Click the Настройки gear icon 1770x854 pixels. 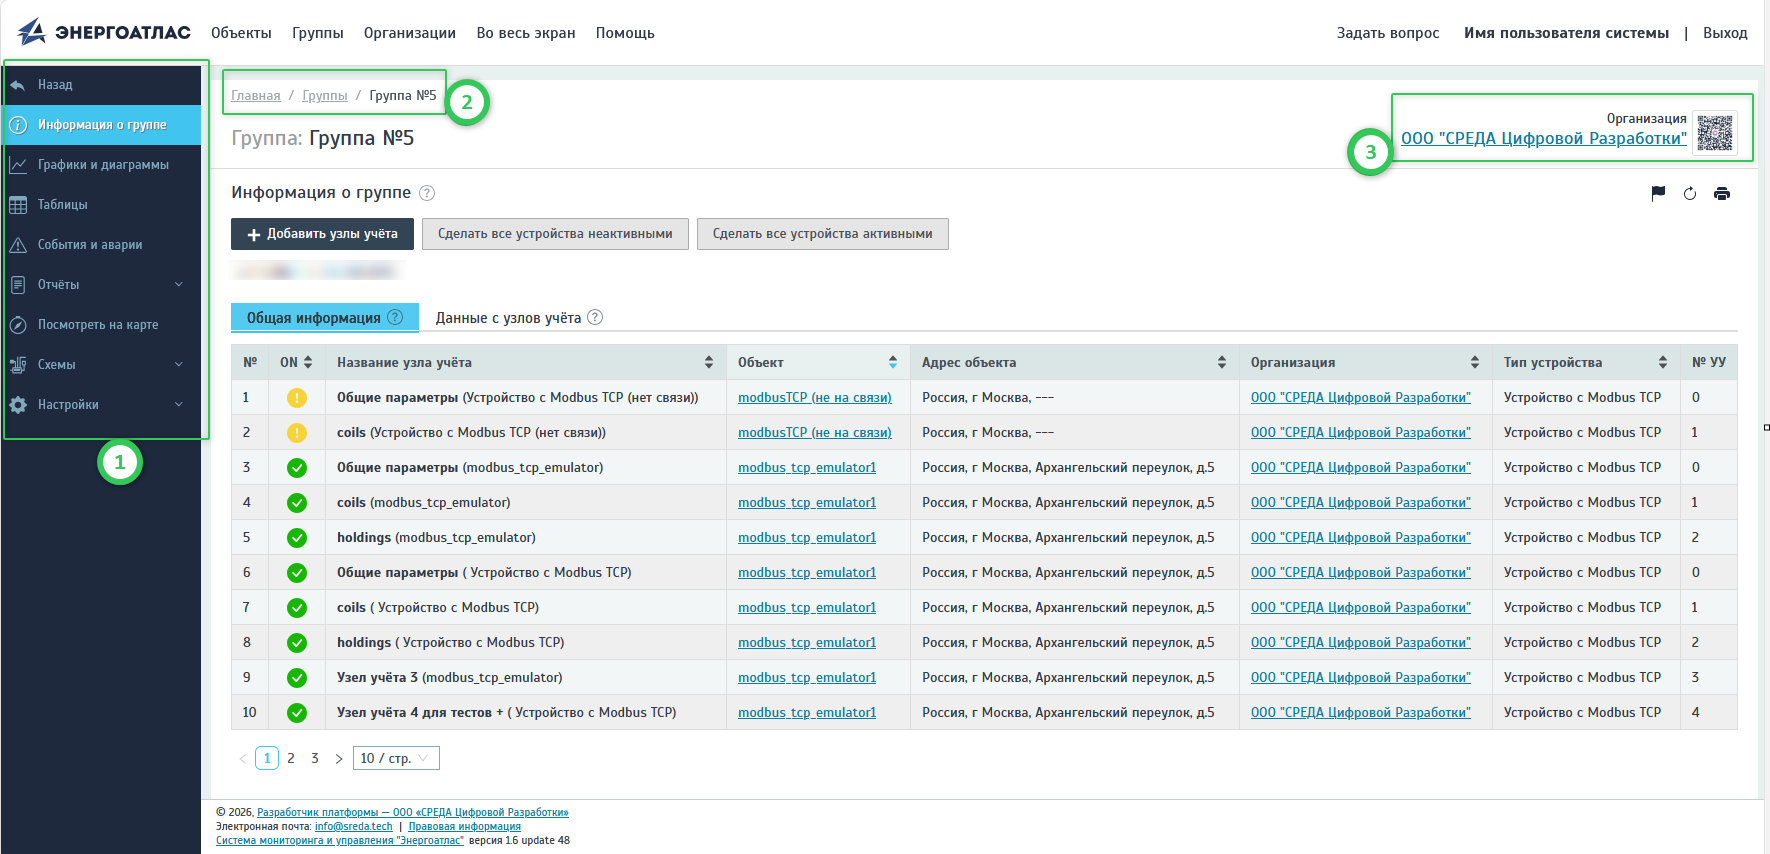pos(18,405)
